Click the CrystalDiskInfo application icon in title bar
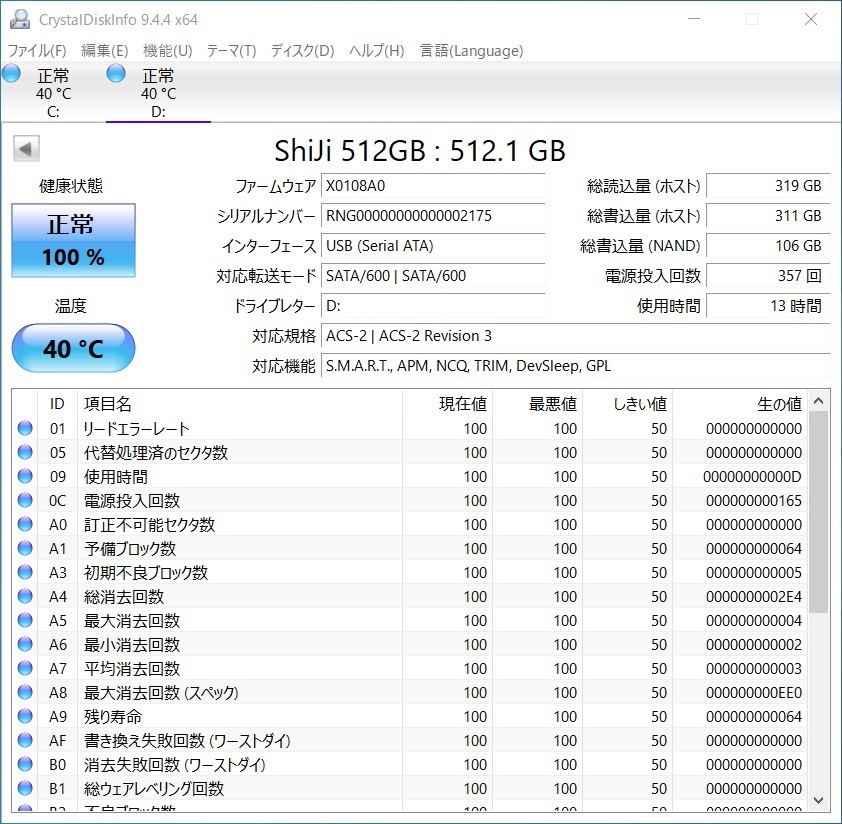 (x=22, y=18)
